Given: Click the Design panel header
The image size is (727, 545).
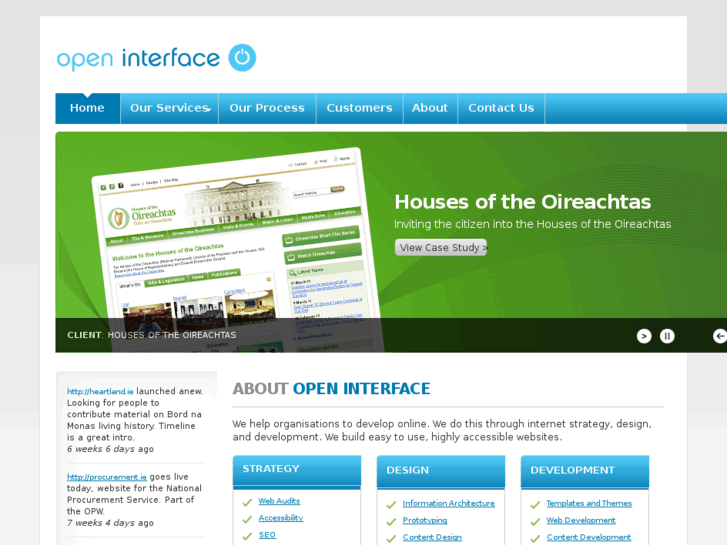Looking at the screenshot, I should point(441,472).
